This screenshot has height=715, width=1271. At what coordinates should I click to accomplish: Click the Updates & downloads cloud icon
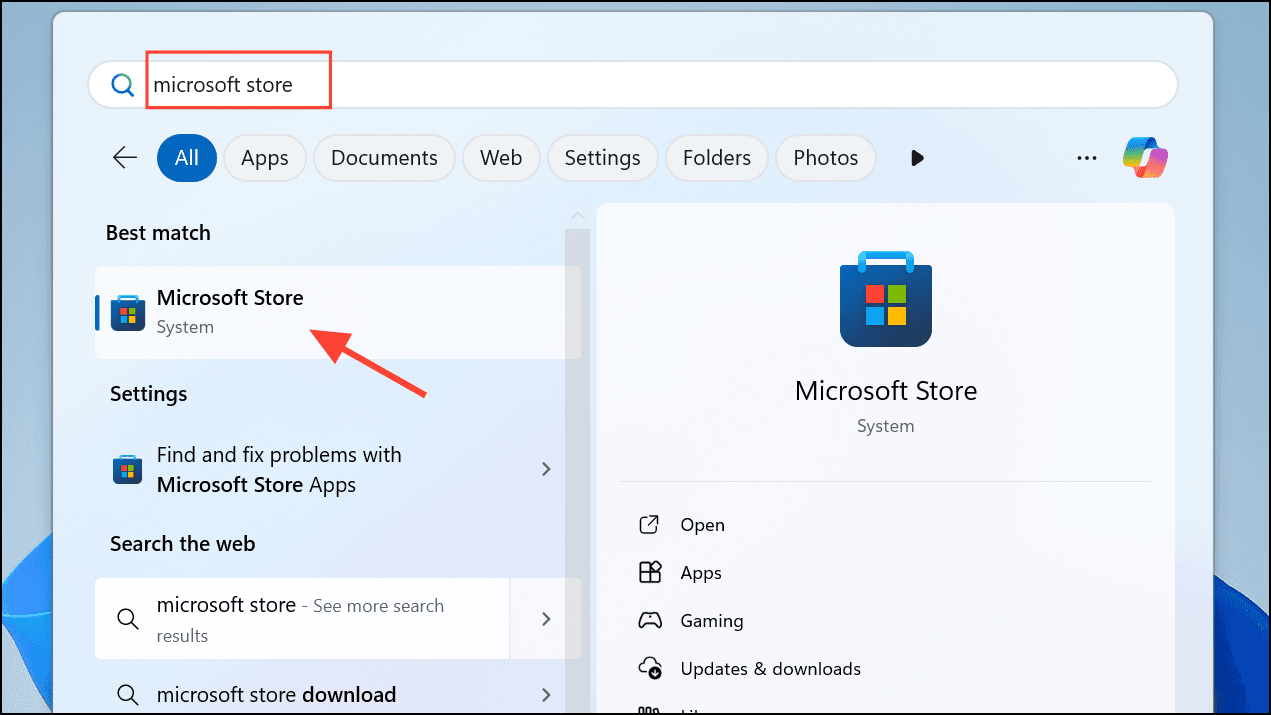point(650,668)
